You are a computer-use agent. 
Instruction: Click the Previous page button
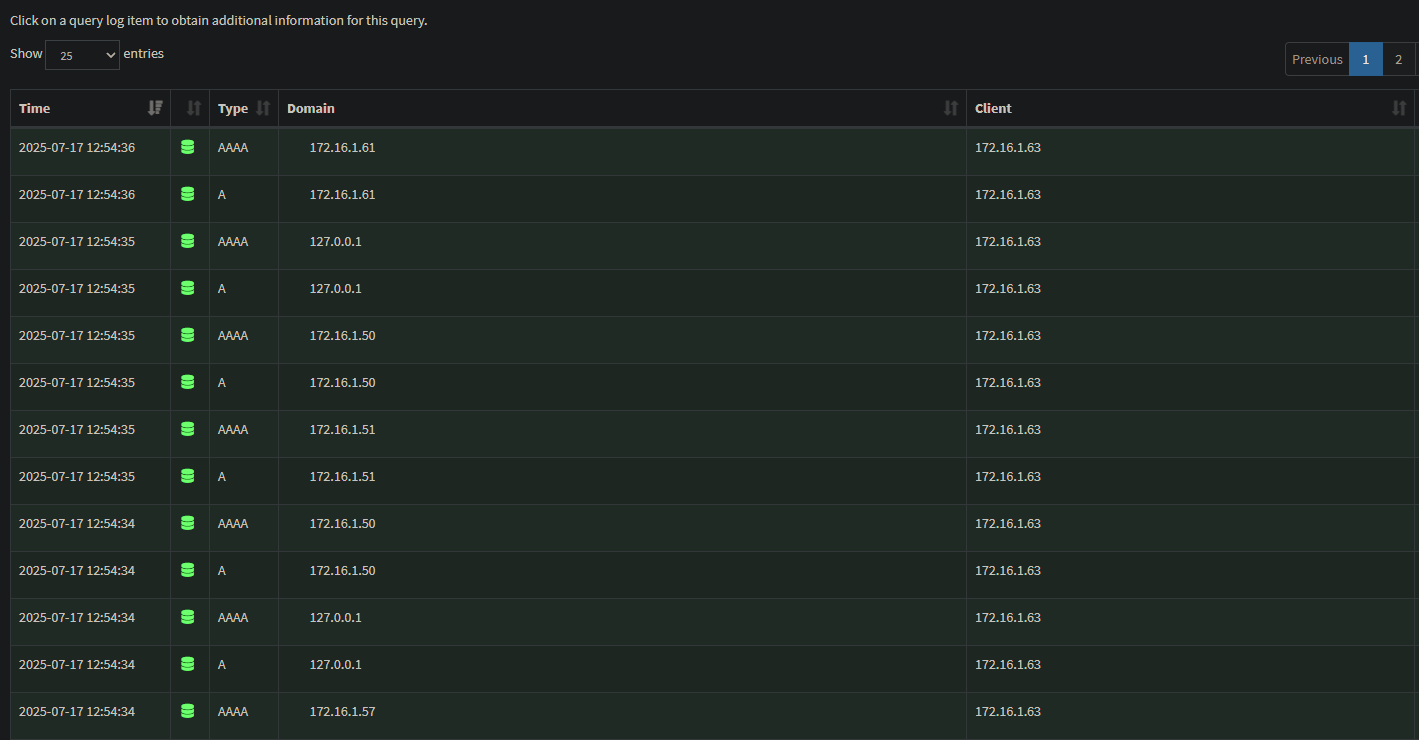(x=1317, y=59)
